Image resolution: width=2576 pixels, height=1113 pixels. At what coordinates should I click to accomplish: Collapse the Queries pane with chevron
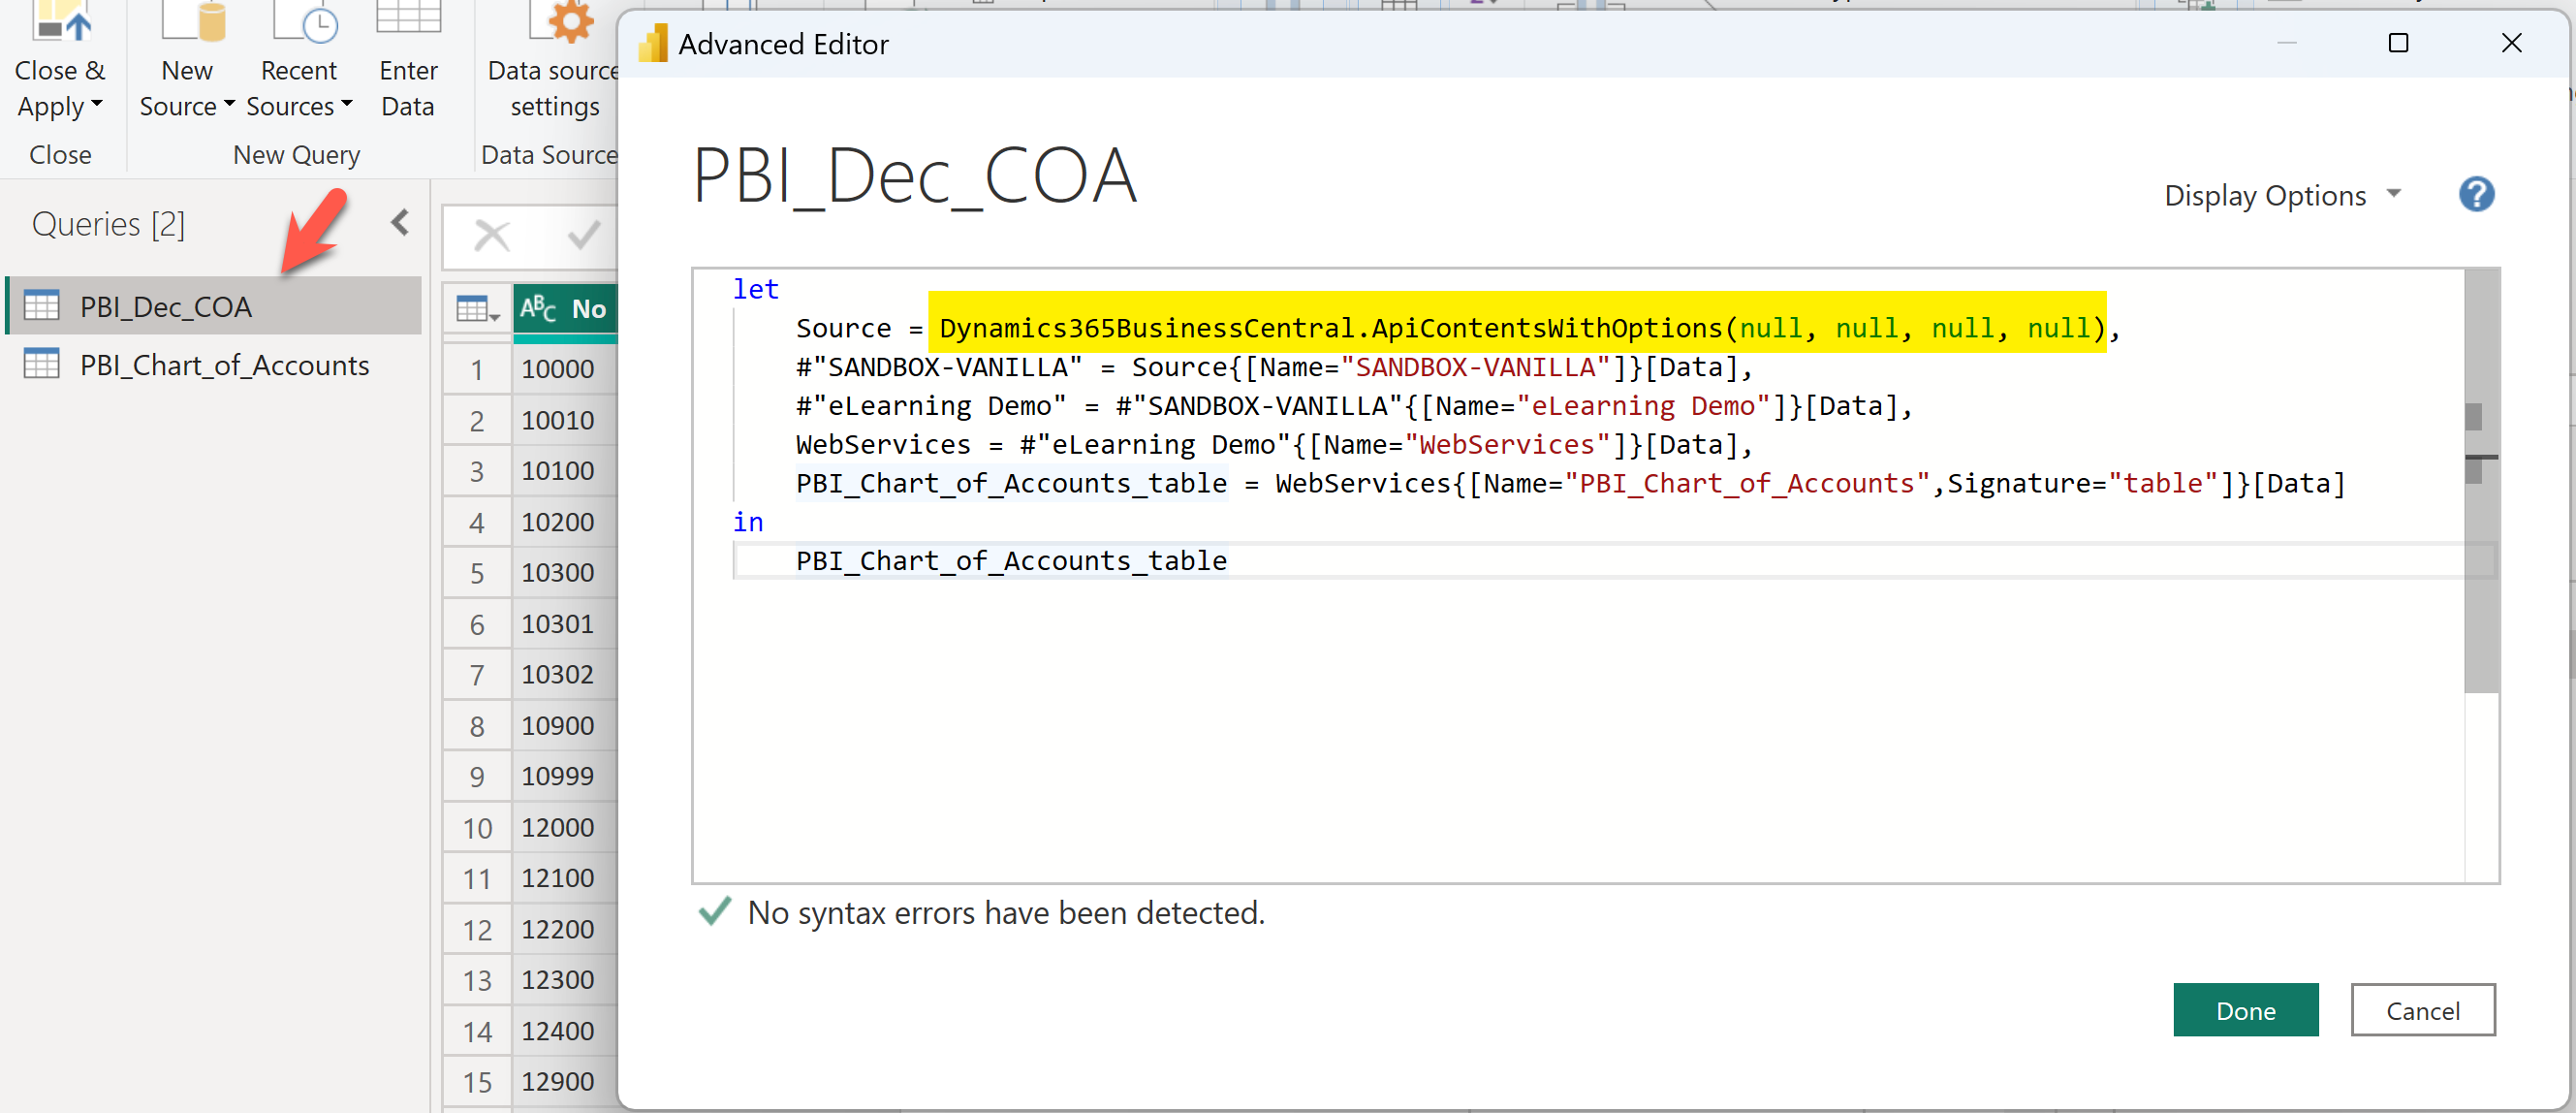401,223
